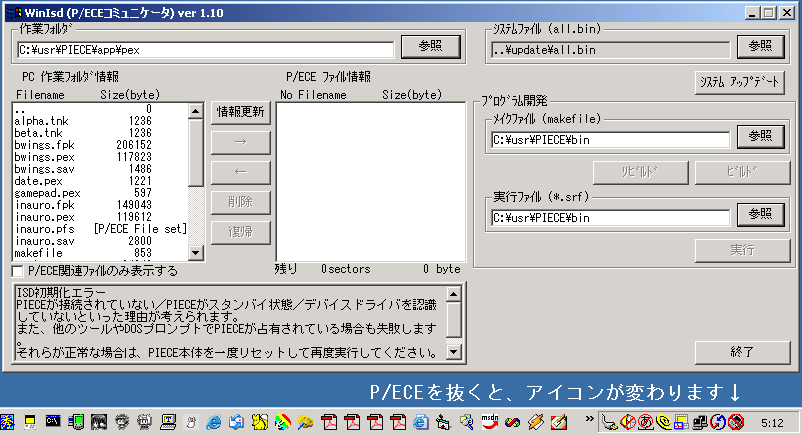The height and width of the screenshot is (435, 802).
Task: Open the paint palette icon in taskbar
Action: (305, 422)
